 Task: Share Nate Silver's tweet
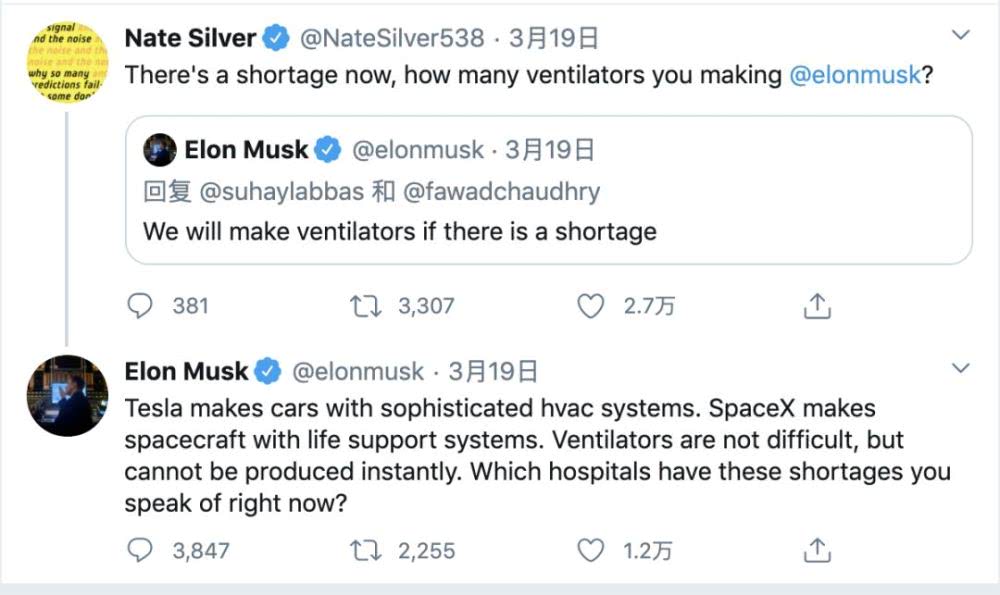817,306
